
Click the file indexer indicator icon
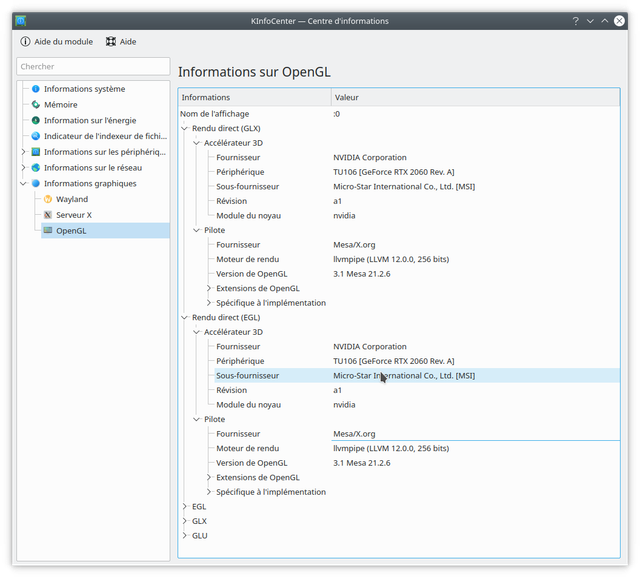click(36, 136)
